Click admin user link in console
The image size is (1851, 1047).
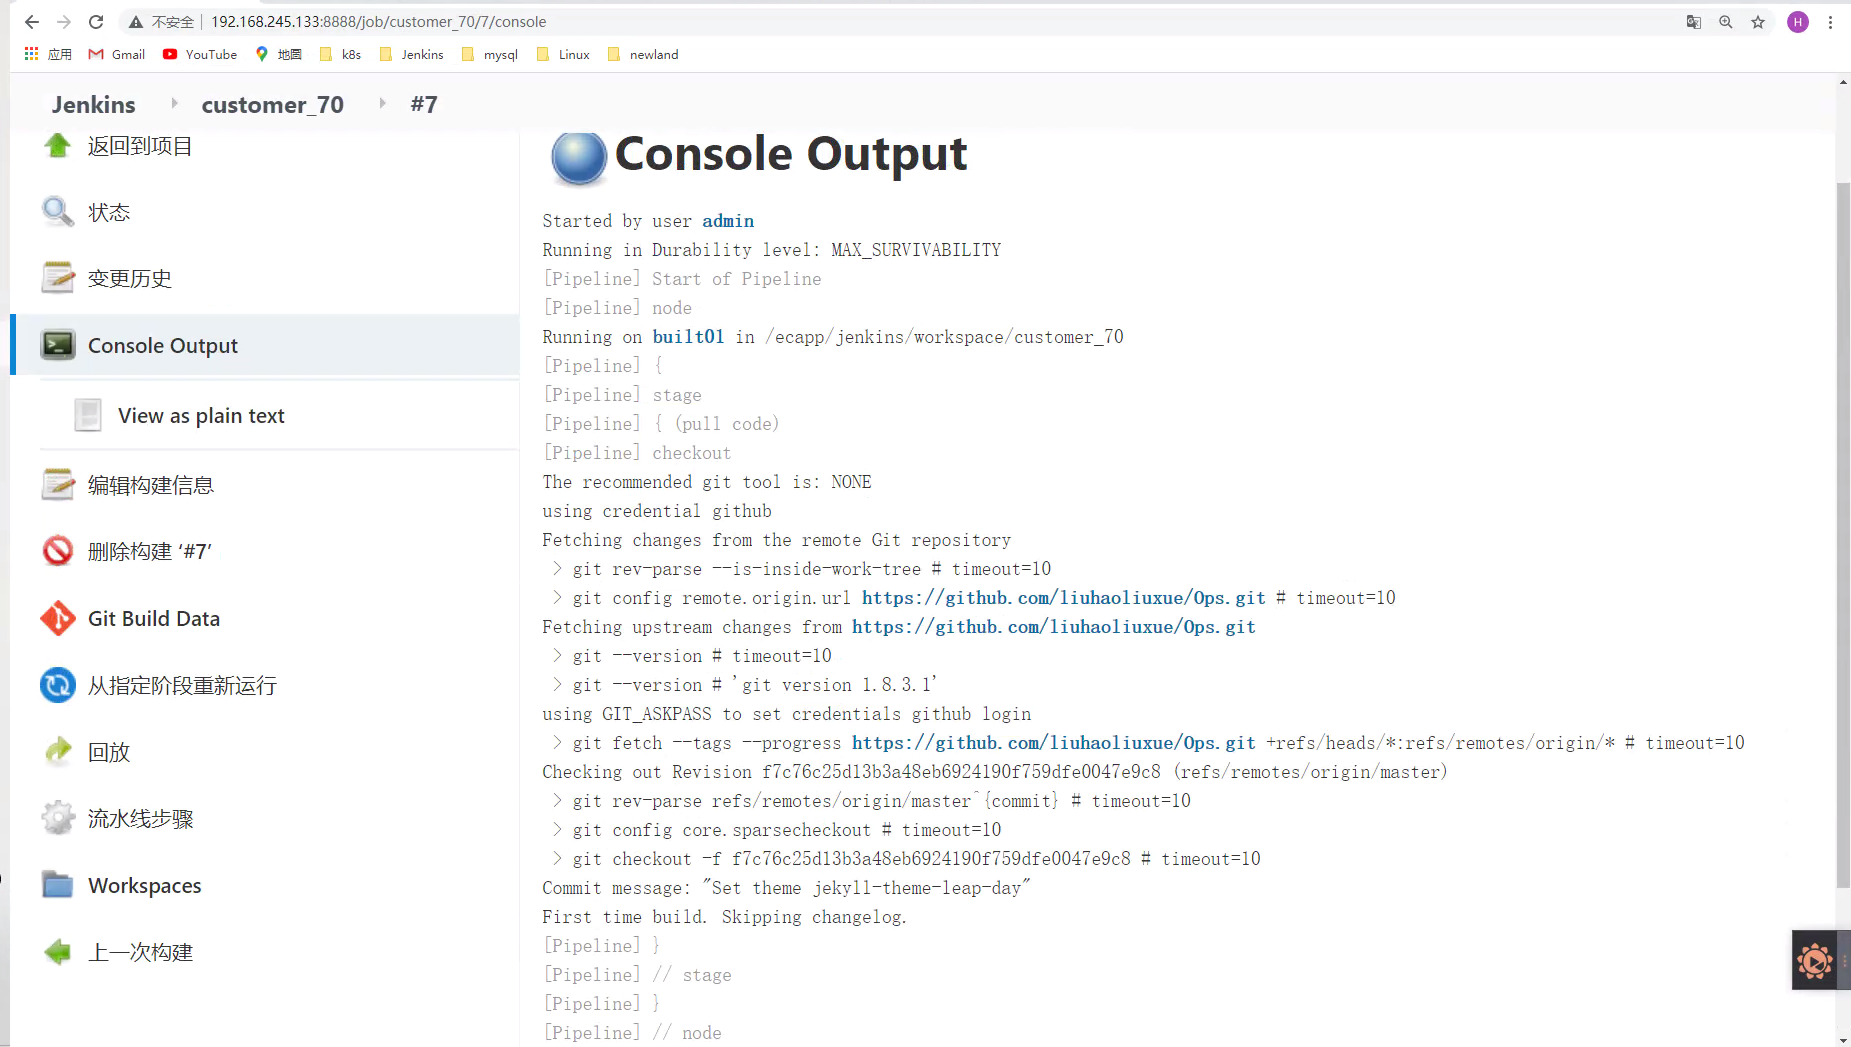click(x=728, y=221)
